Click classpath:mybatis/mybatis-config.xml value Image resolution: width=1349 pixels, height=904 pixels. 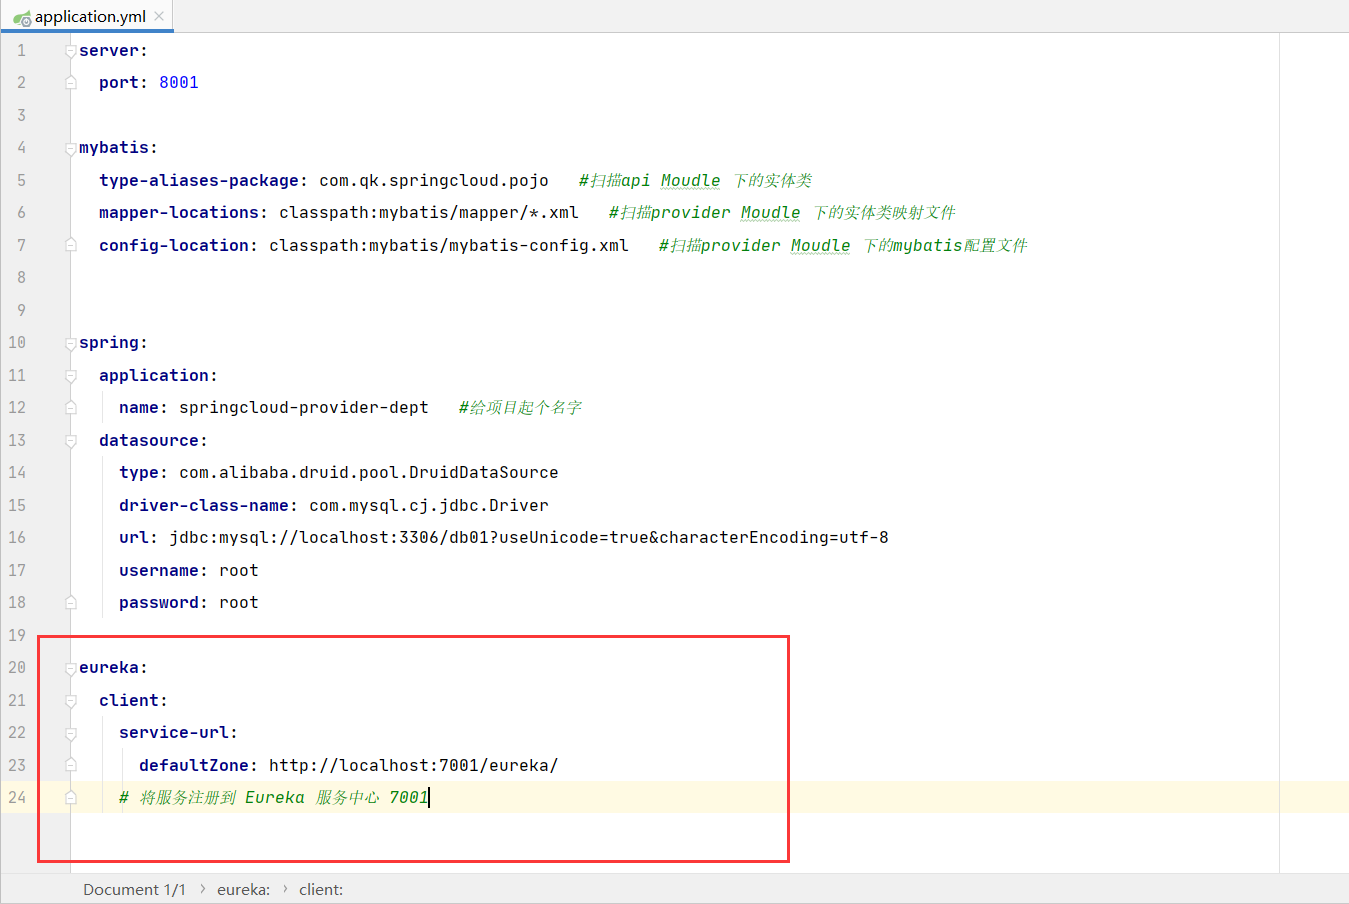click(449, 245)
